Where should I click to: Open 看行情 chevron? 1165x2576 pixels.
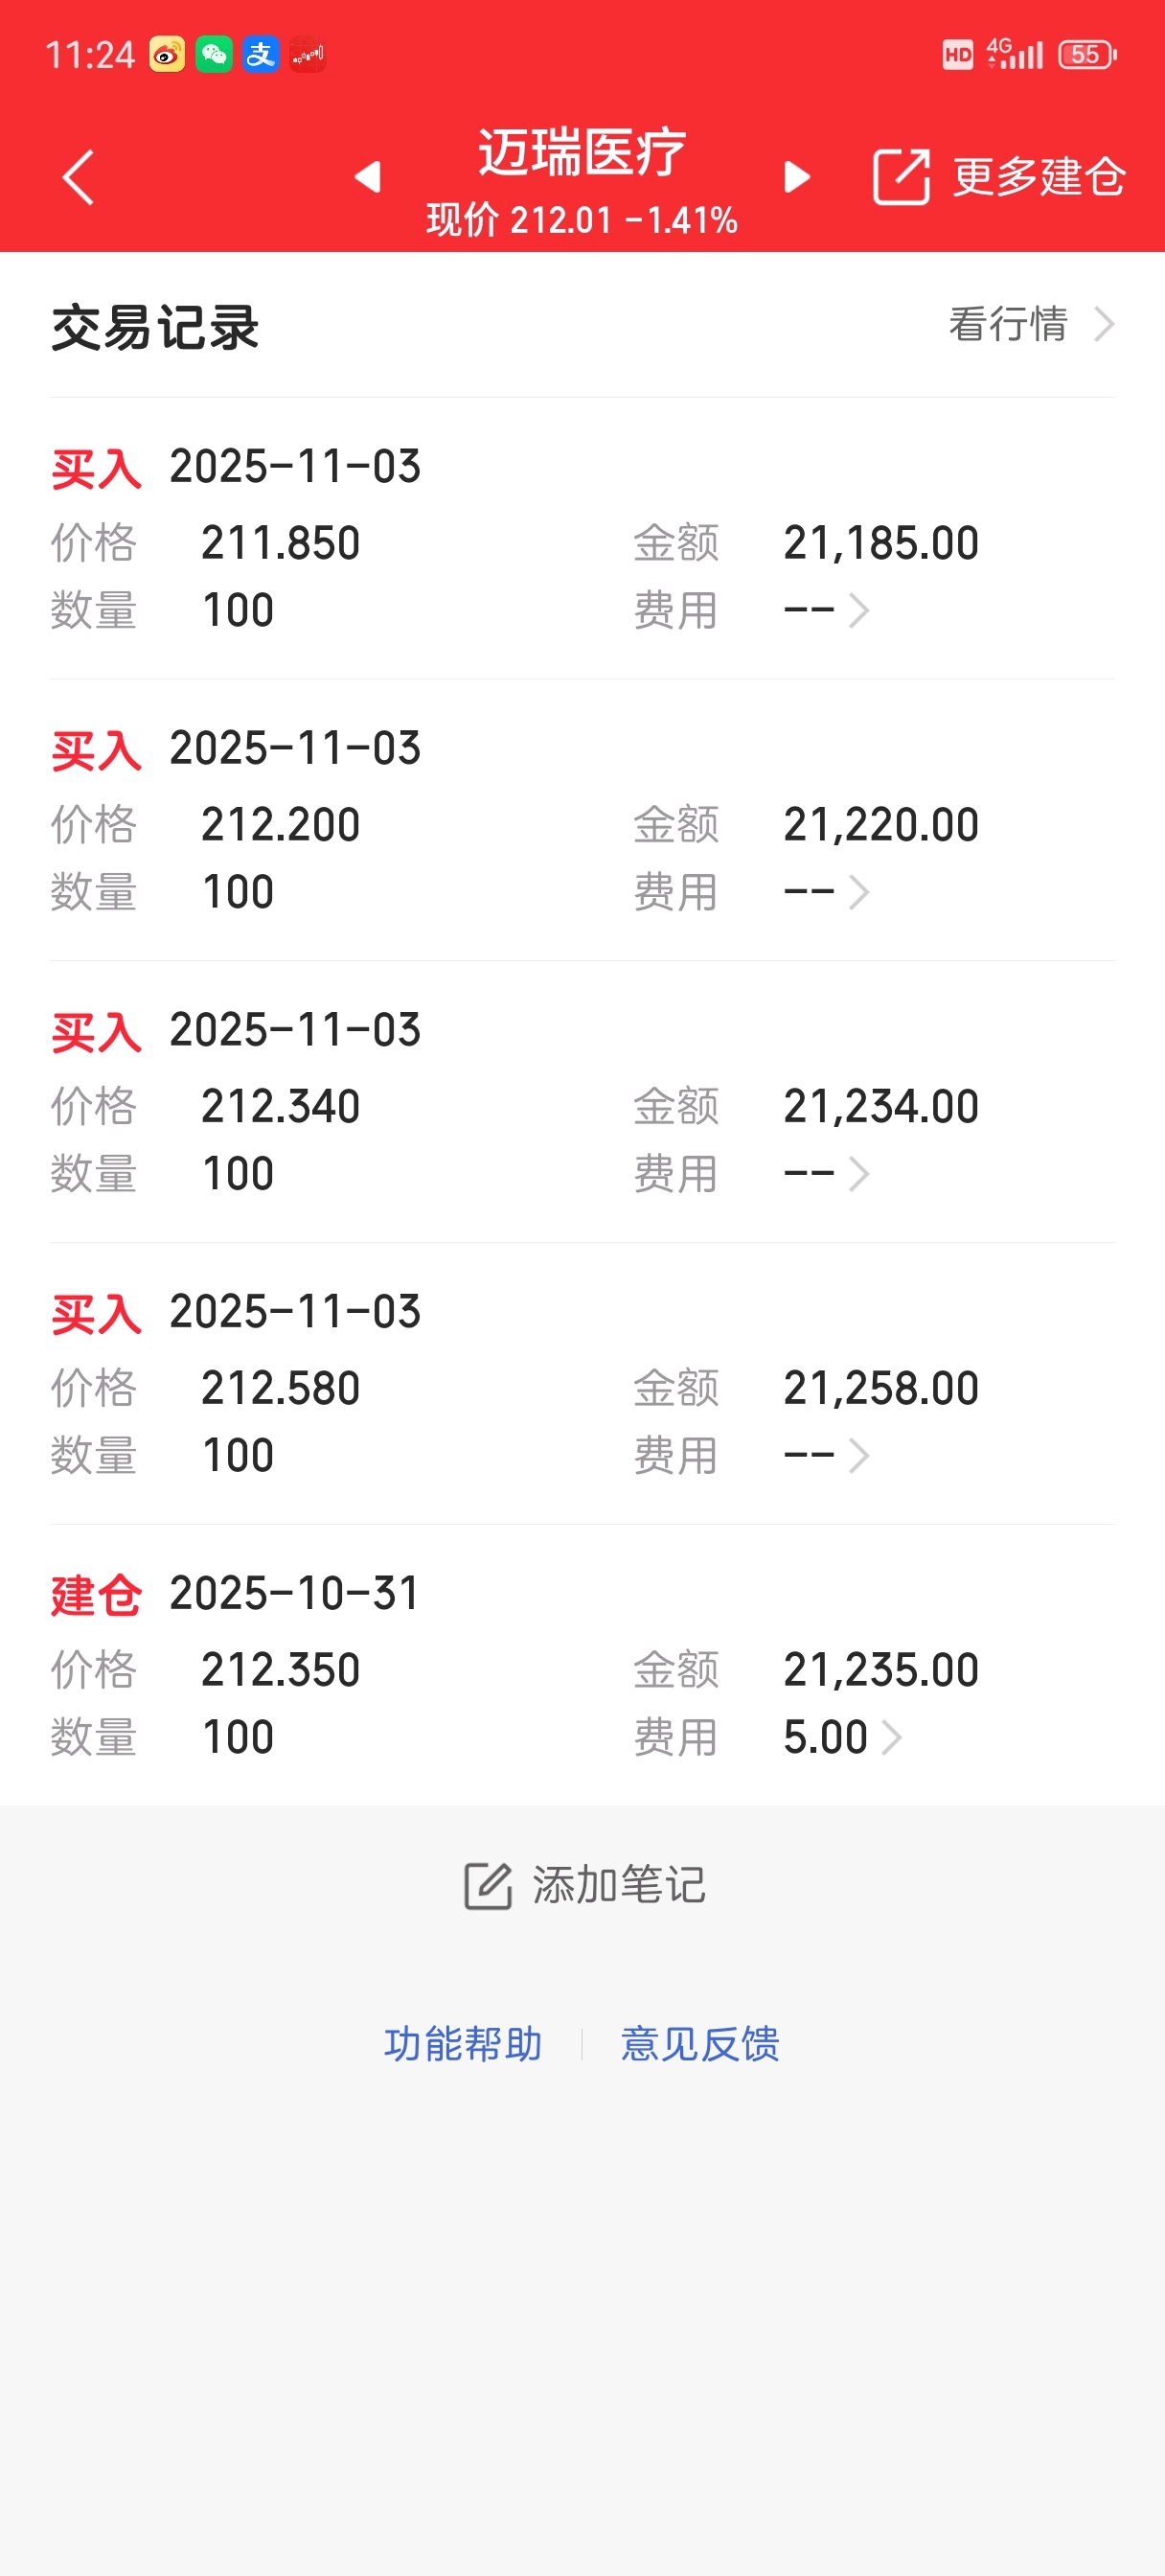click(x=1104, y=324)
